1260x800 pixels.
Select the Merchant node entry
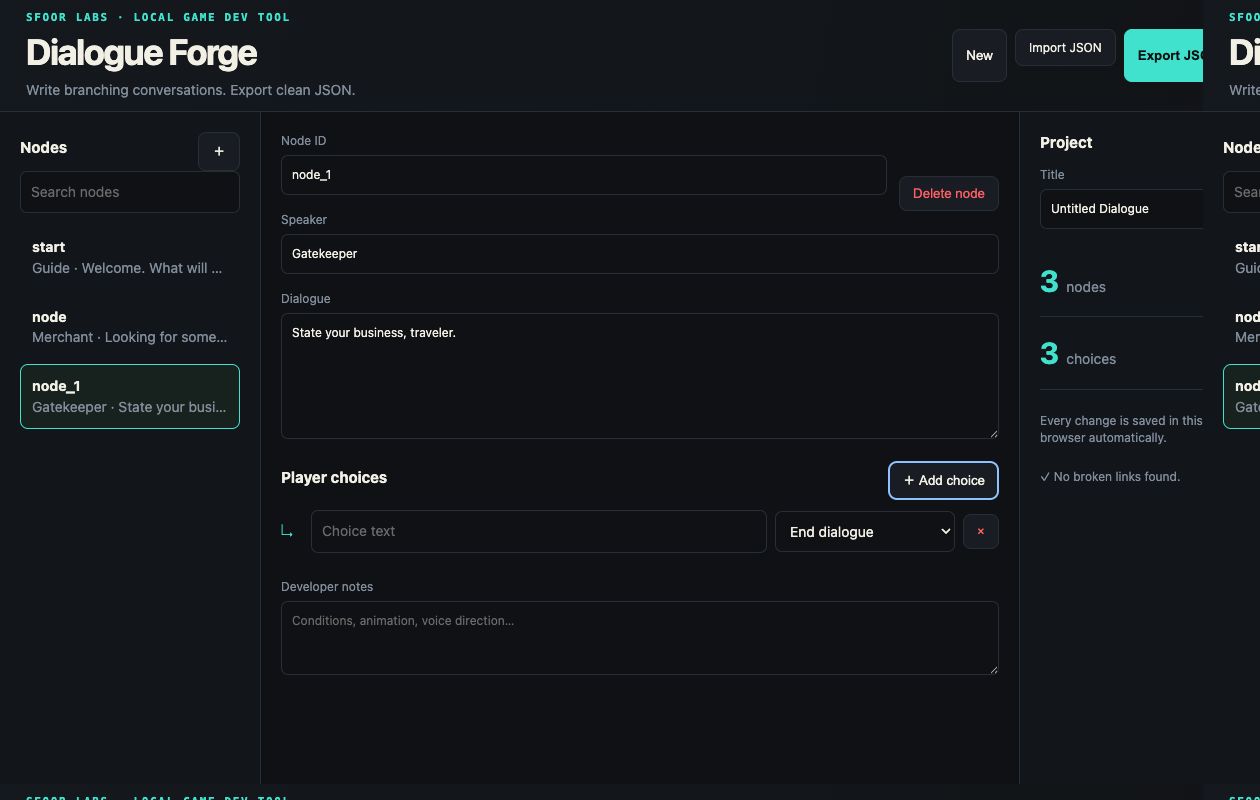click(x=130, y=327)
